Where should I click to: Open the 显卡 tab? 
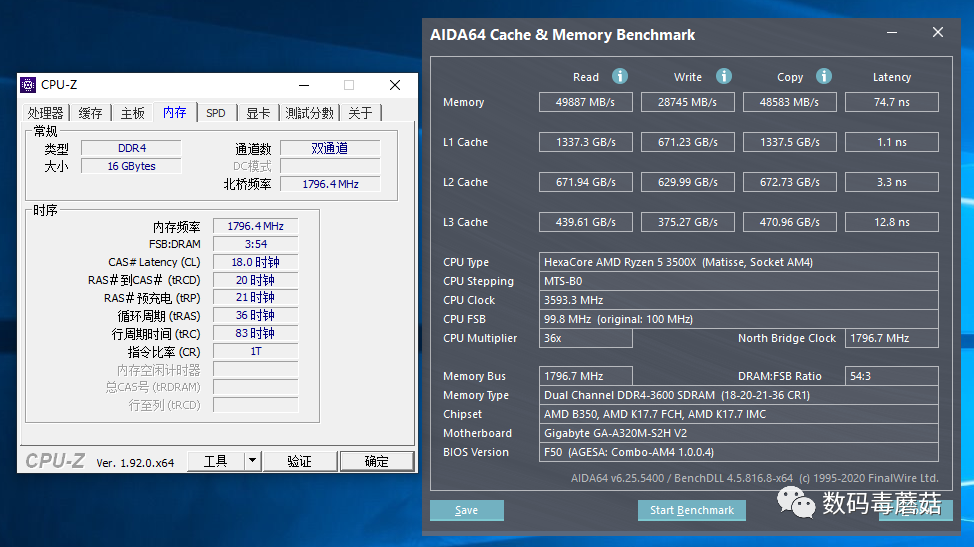point(258,113)
